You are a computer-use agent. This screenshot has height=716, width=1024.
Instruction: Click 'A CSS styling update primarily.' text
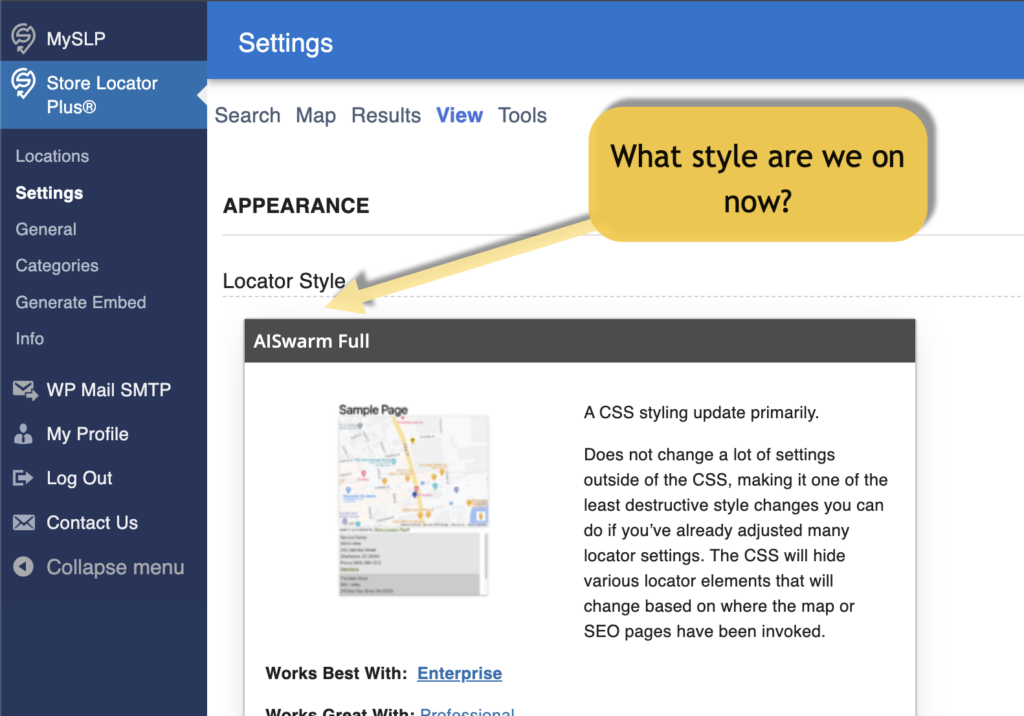point(701,413)
